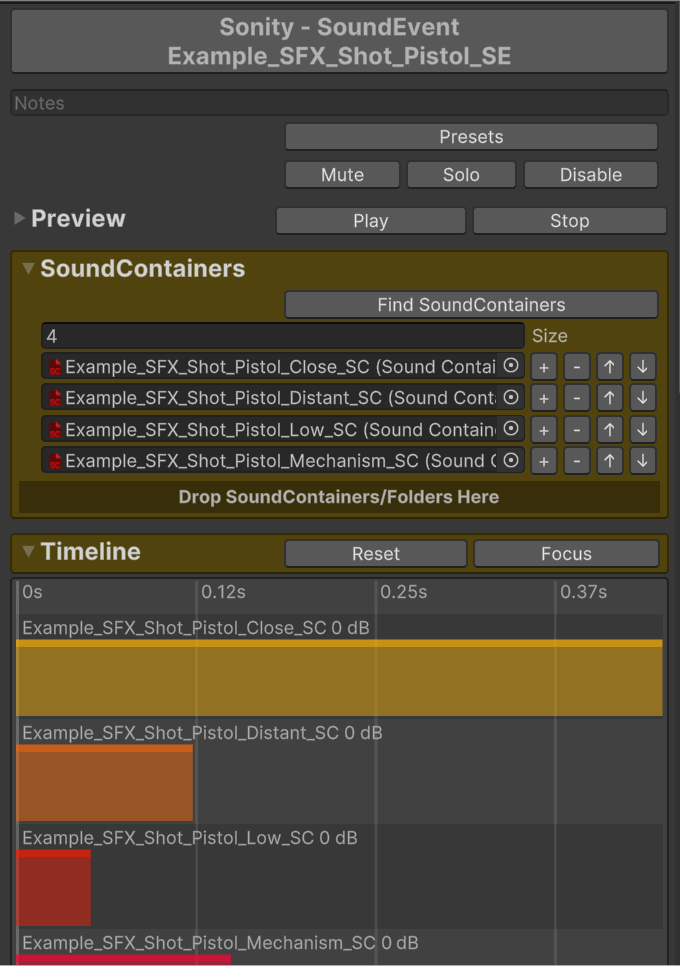
Task: Select the orange Pistol_Distant_SC timeline clip
Action: tap(105, 785)
